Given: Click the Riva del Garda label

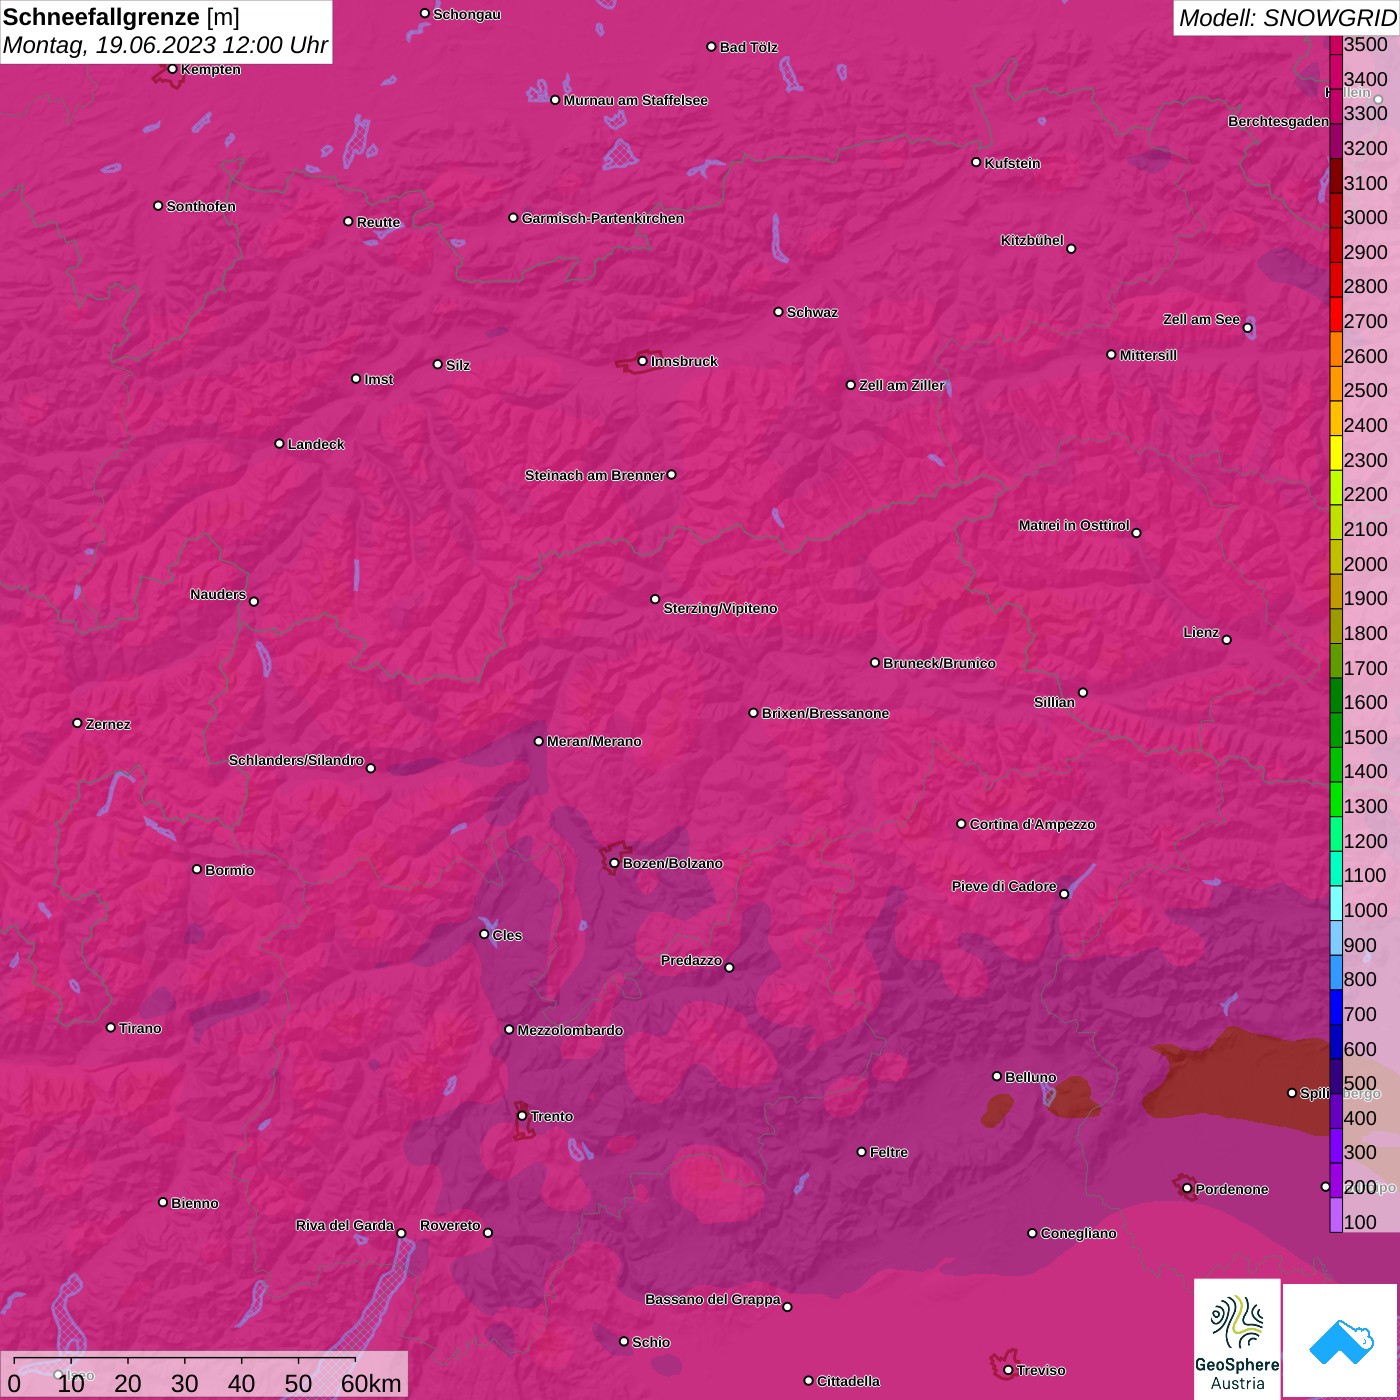Looking at the screenshot, I should (x=345, y=1225).
